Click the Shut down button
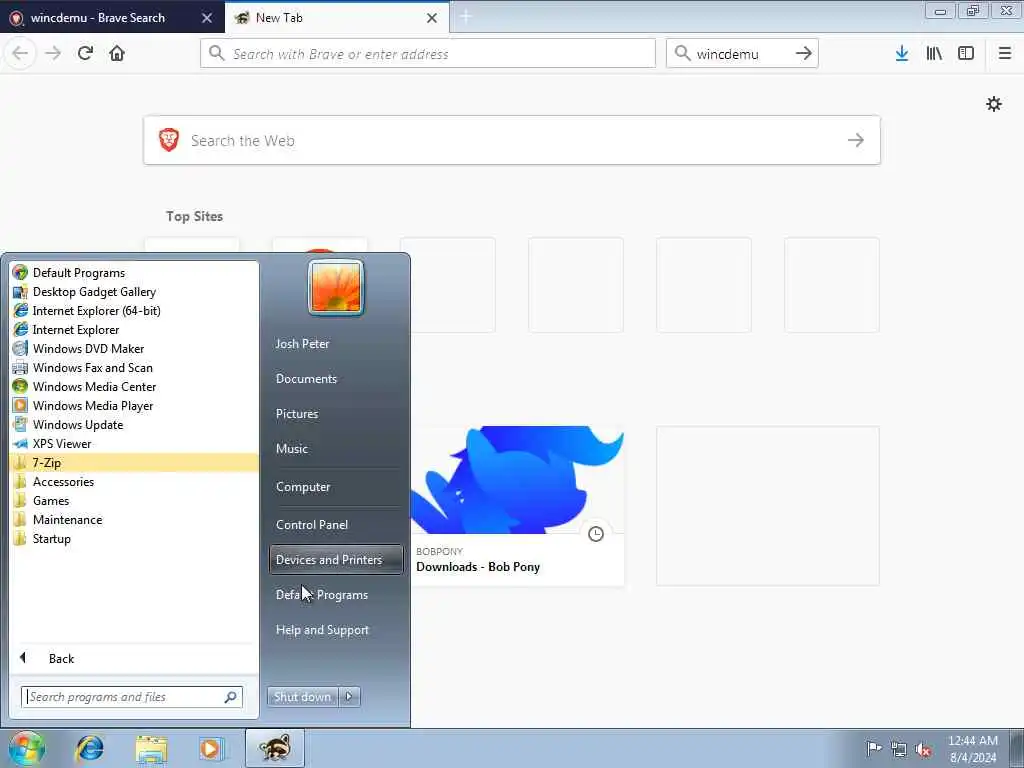 click(302, 697)
